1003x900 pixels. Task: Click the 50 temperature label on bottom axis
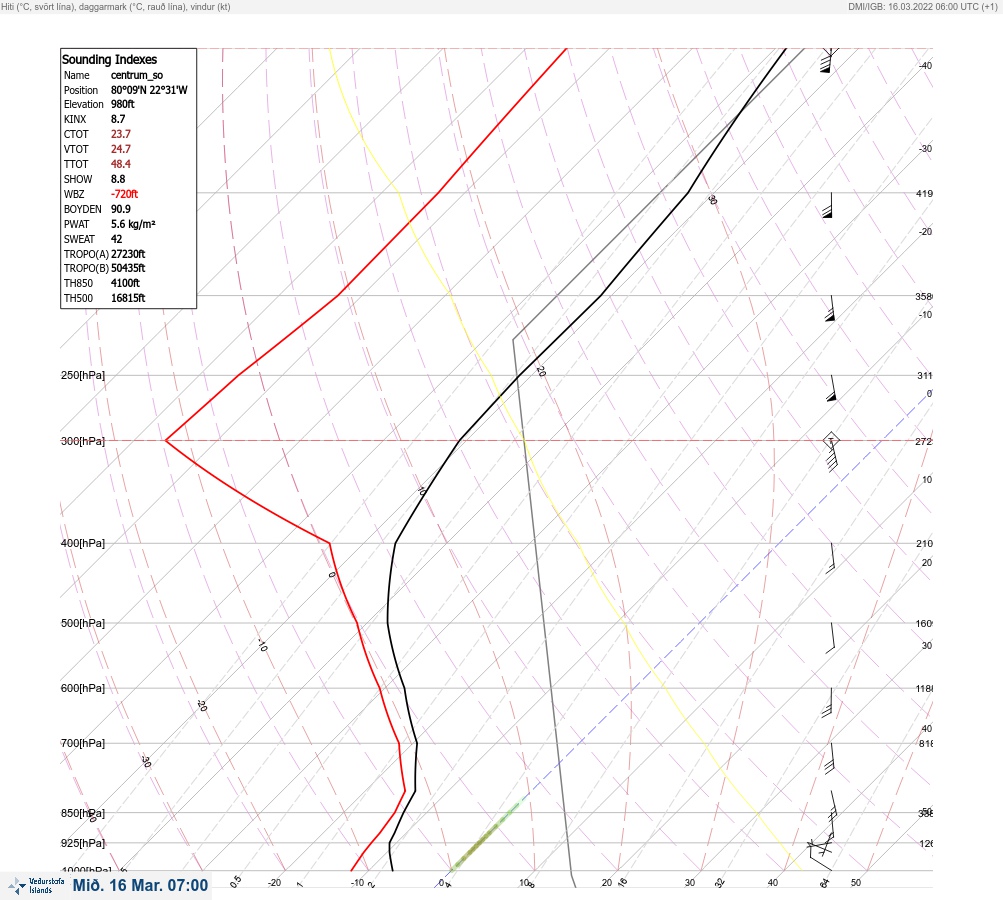tap(856, 883)
